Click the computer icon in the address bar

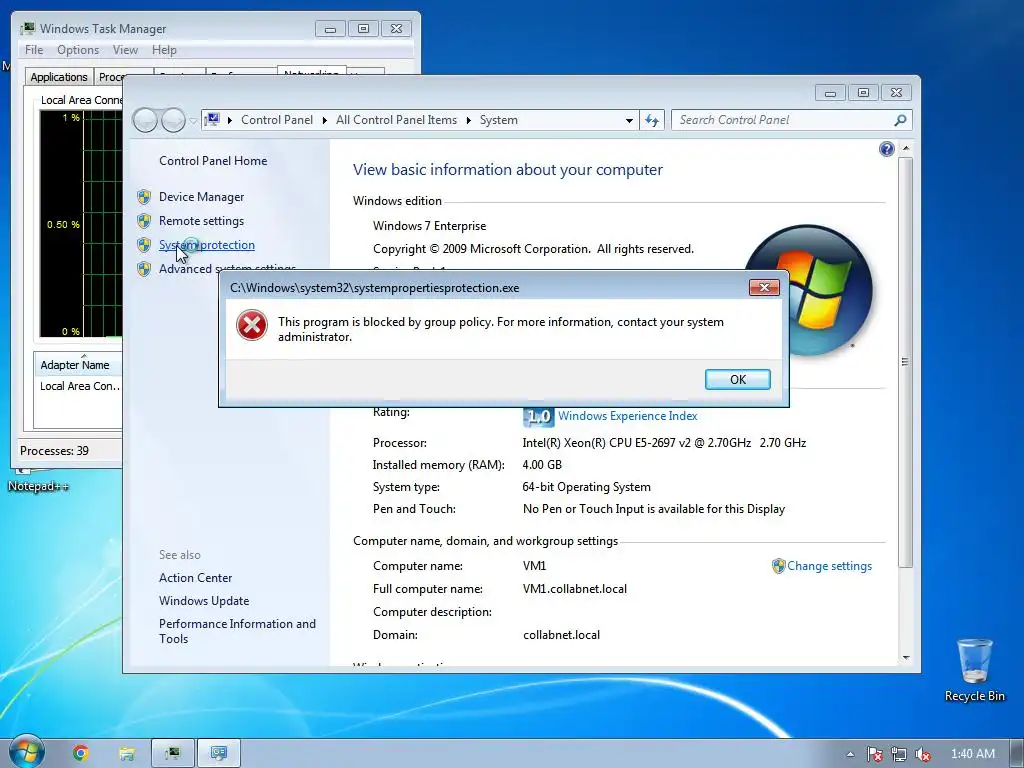coord(212,120)
